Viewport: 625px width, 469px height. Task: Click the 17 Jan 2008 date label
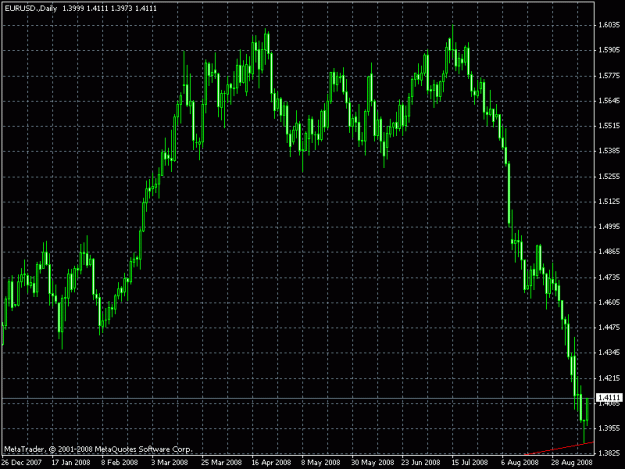point(71,463)
